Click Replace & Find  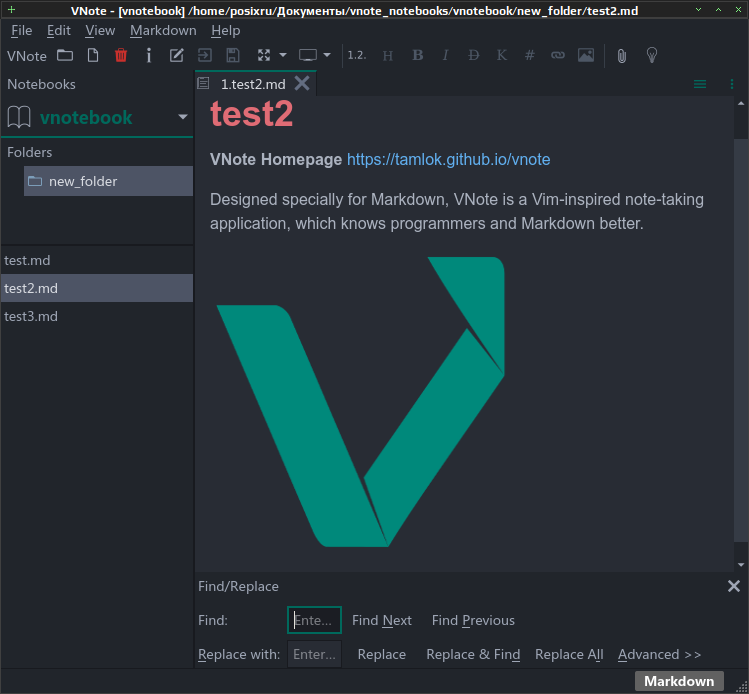pos(473,654)
